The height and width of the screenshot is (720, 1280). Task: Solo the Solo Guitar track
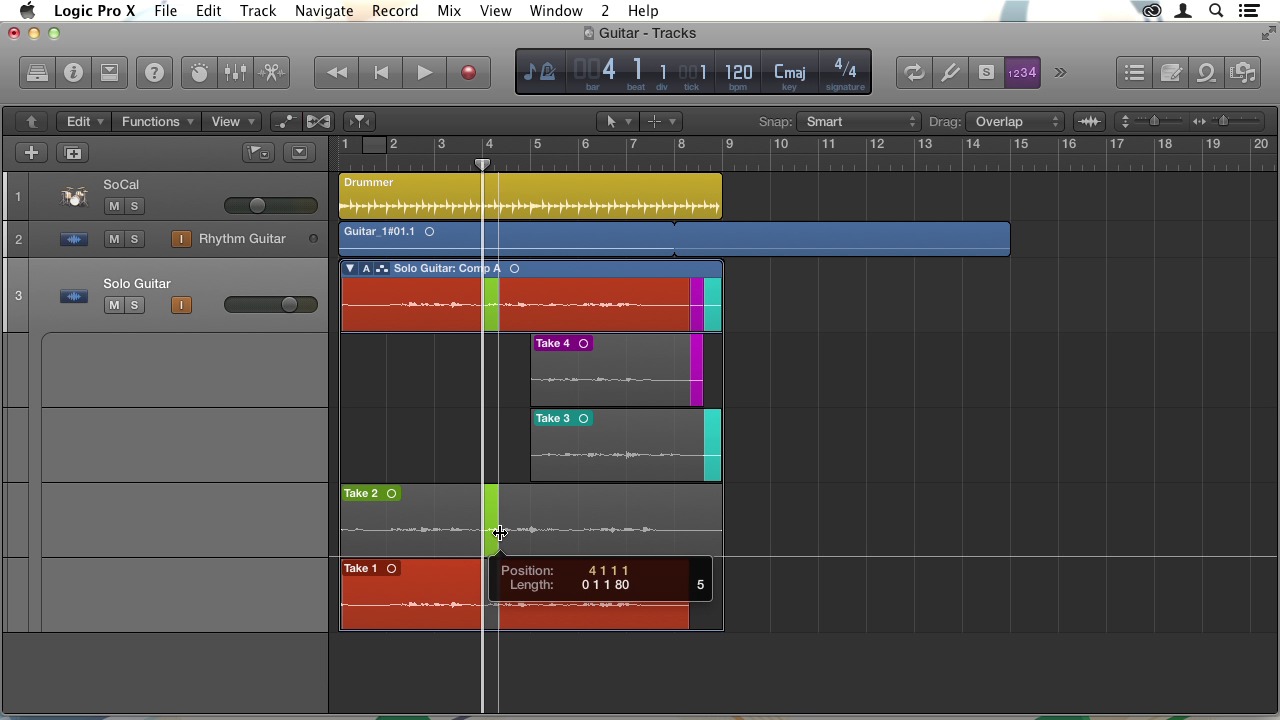point(134,305)
